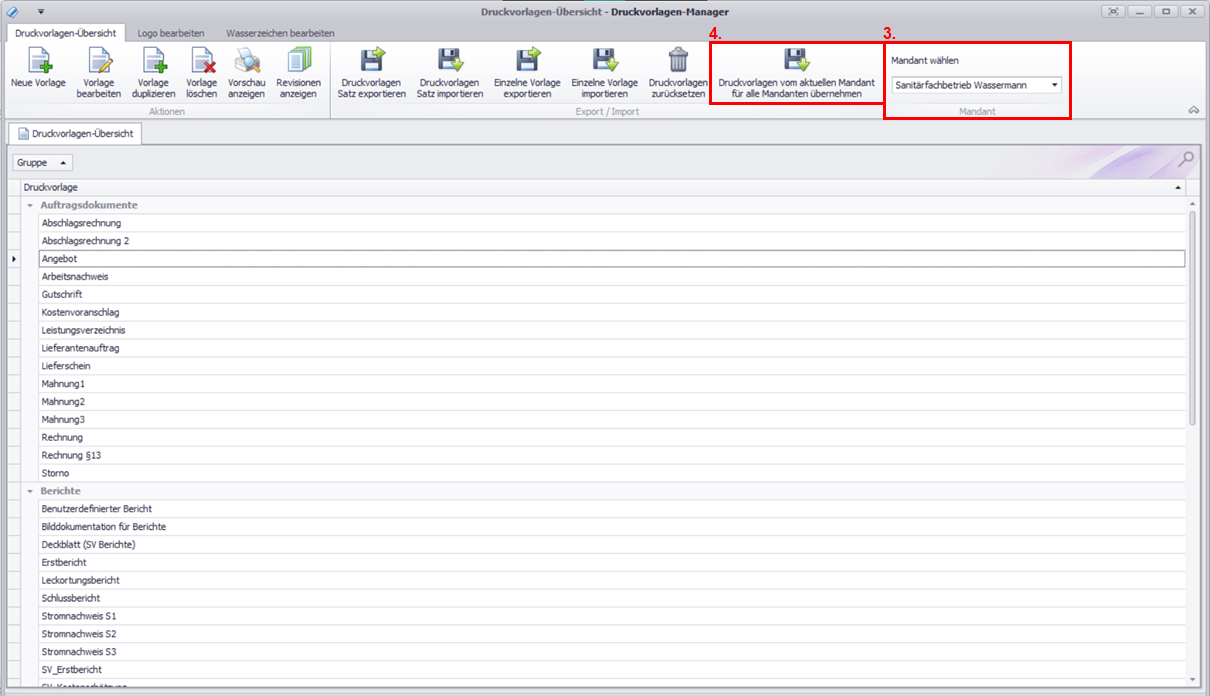Collapse the Berichte group
The image size is (1210, 696).
(x=30, y=491)
